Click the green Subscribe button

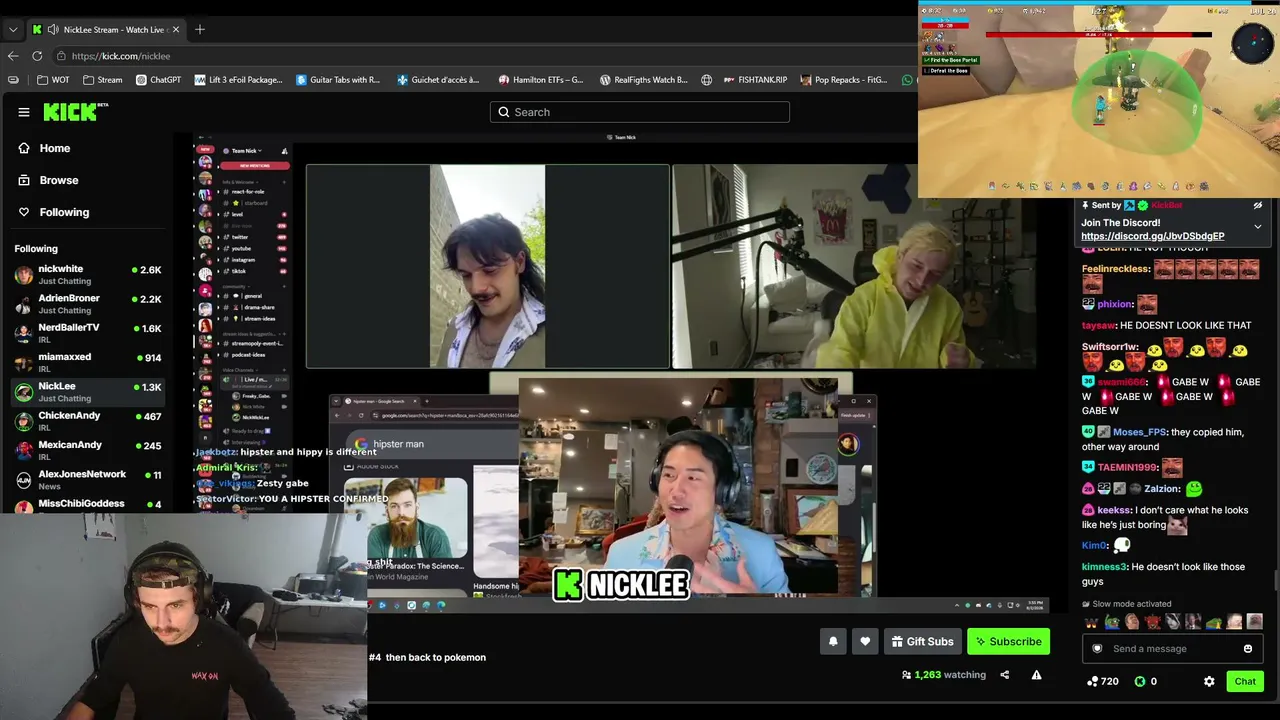coord(1008,642)
